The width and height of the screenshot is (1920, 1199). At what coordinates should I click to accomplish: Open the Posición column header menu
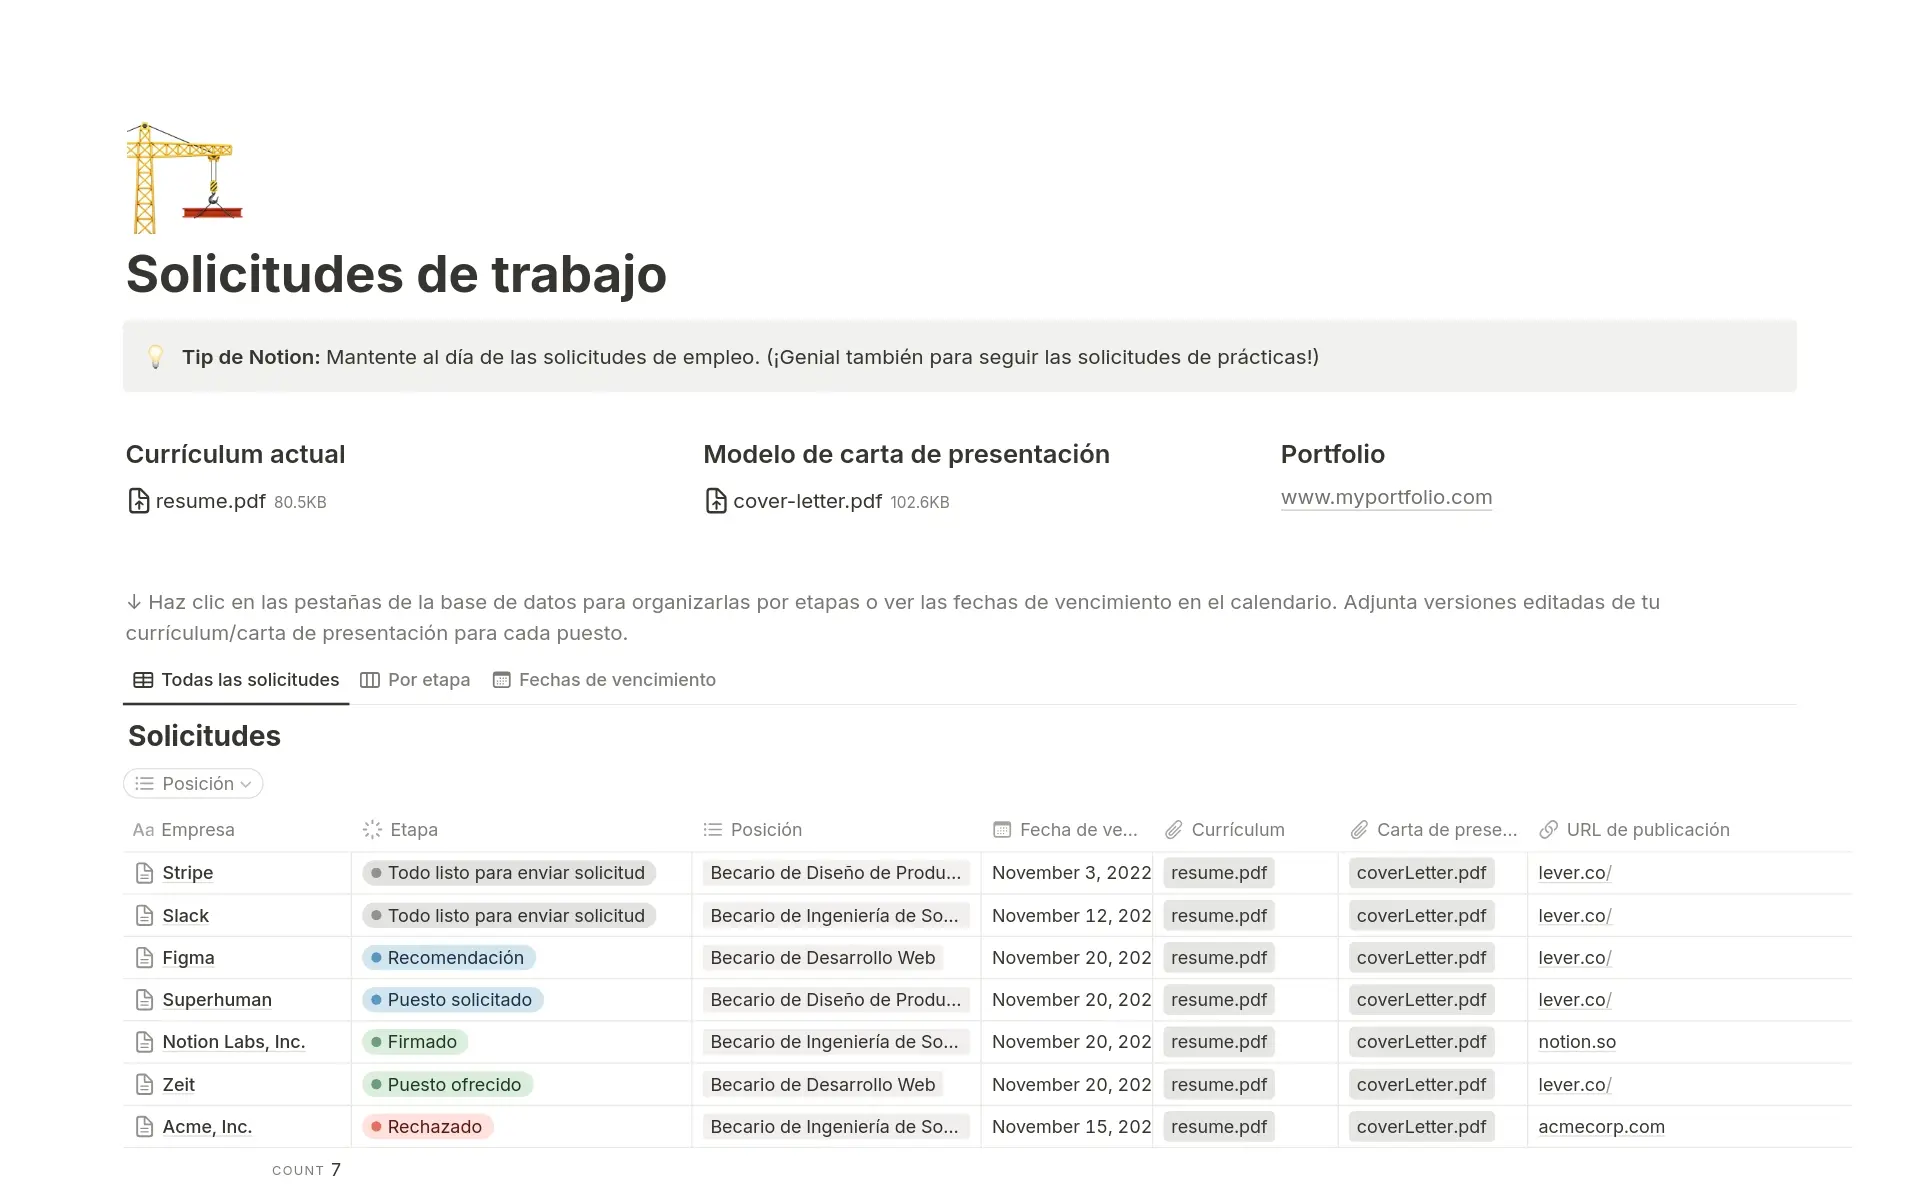point(765,830)
